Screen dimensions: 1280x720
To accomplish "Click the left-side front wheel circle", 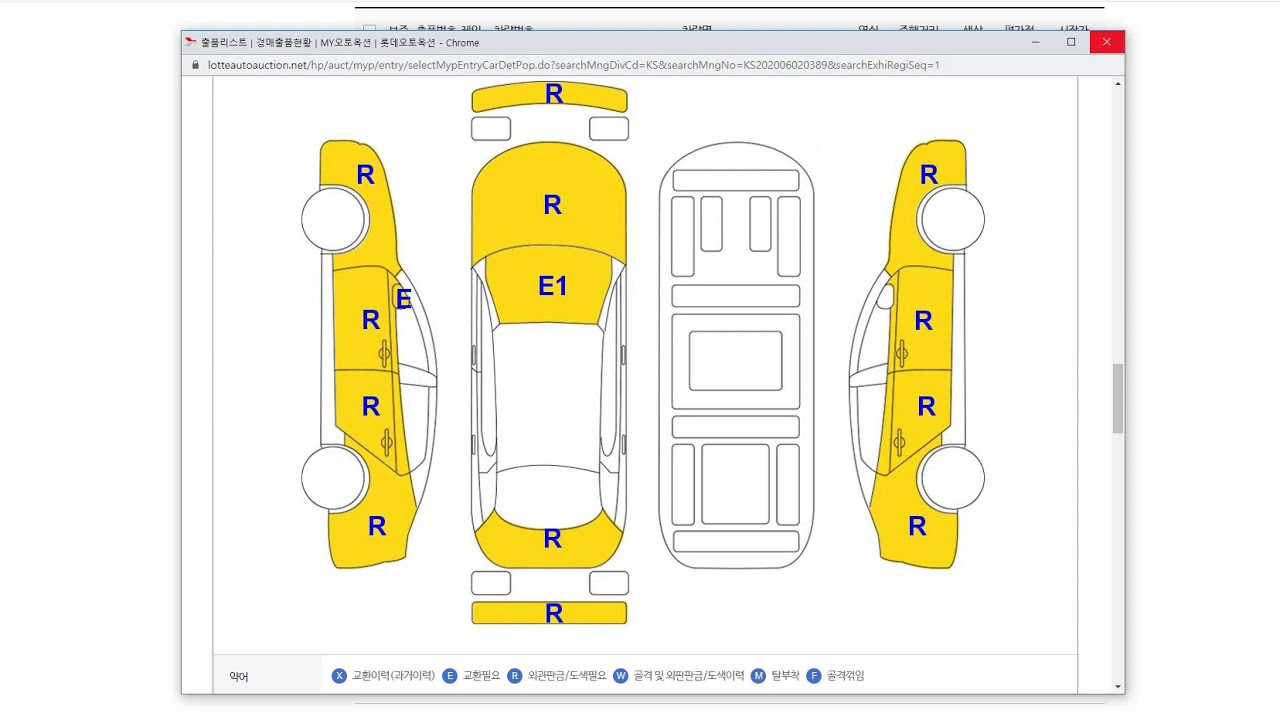I will 334,219.
